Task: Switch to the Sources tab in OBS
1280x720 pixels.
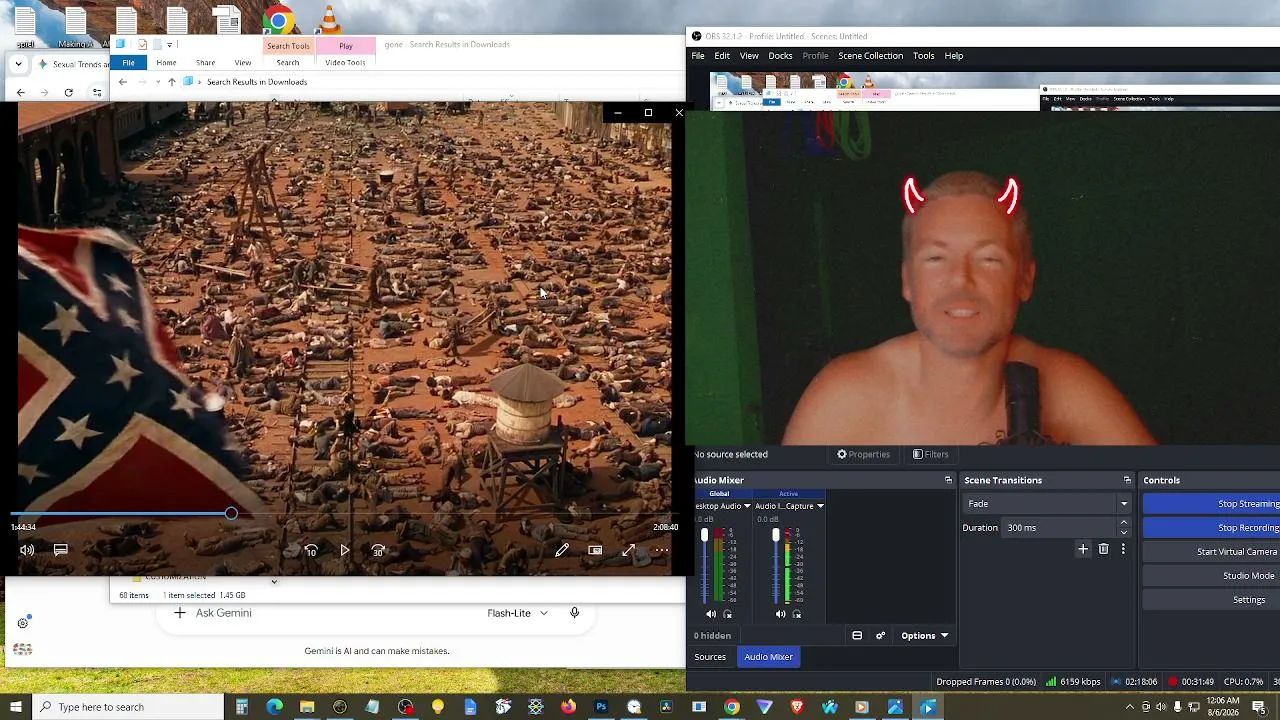Action: (710, 657)
